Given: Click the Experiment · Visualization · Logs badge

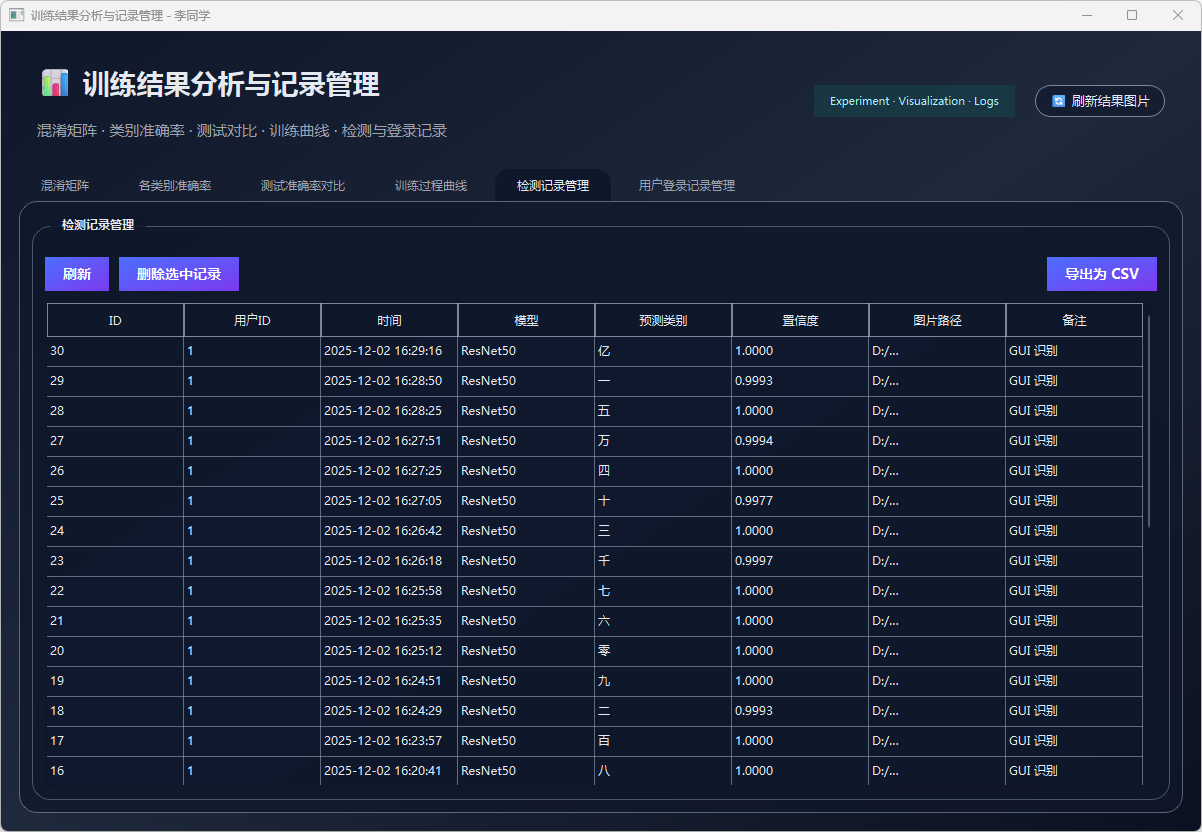Looking at the screenshot, I should click(914, 101).
